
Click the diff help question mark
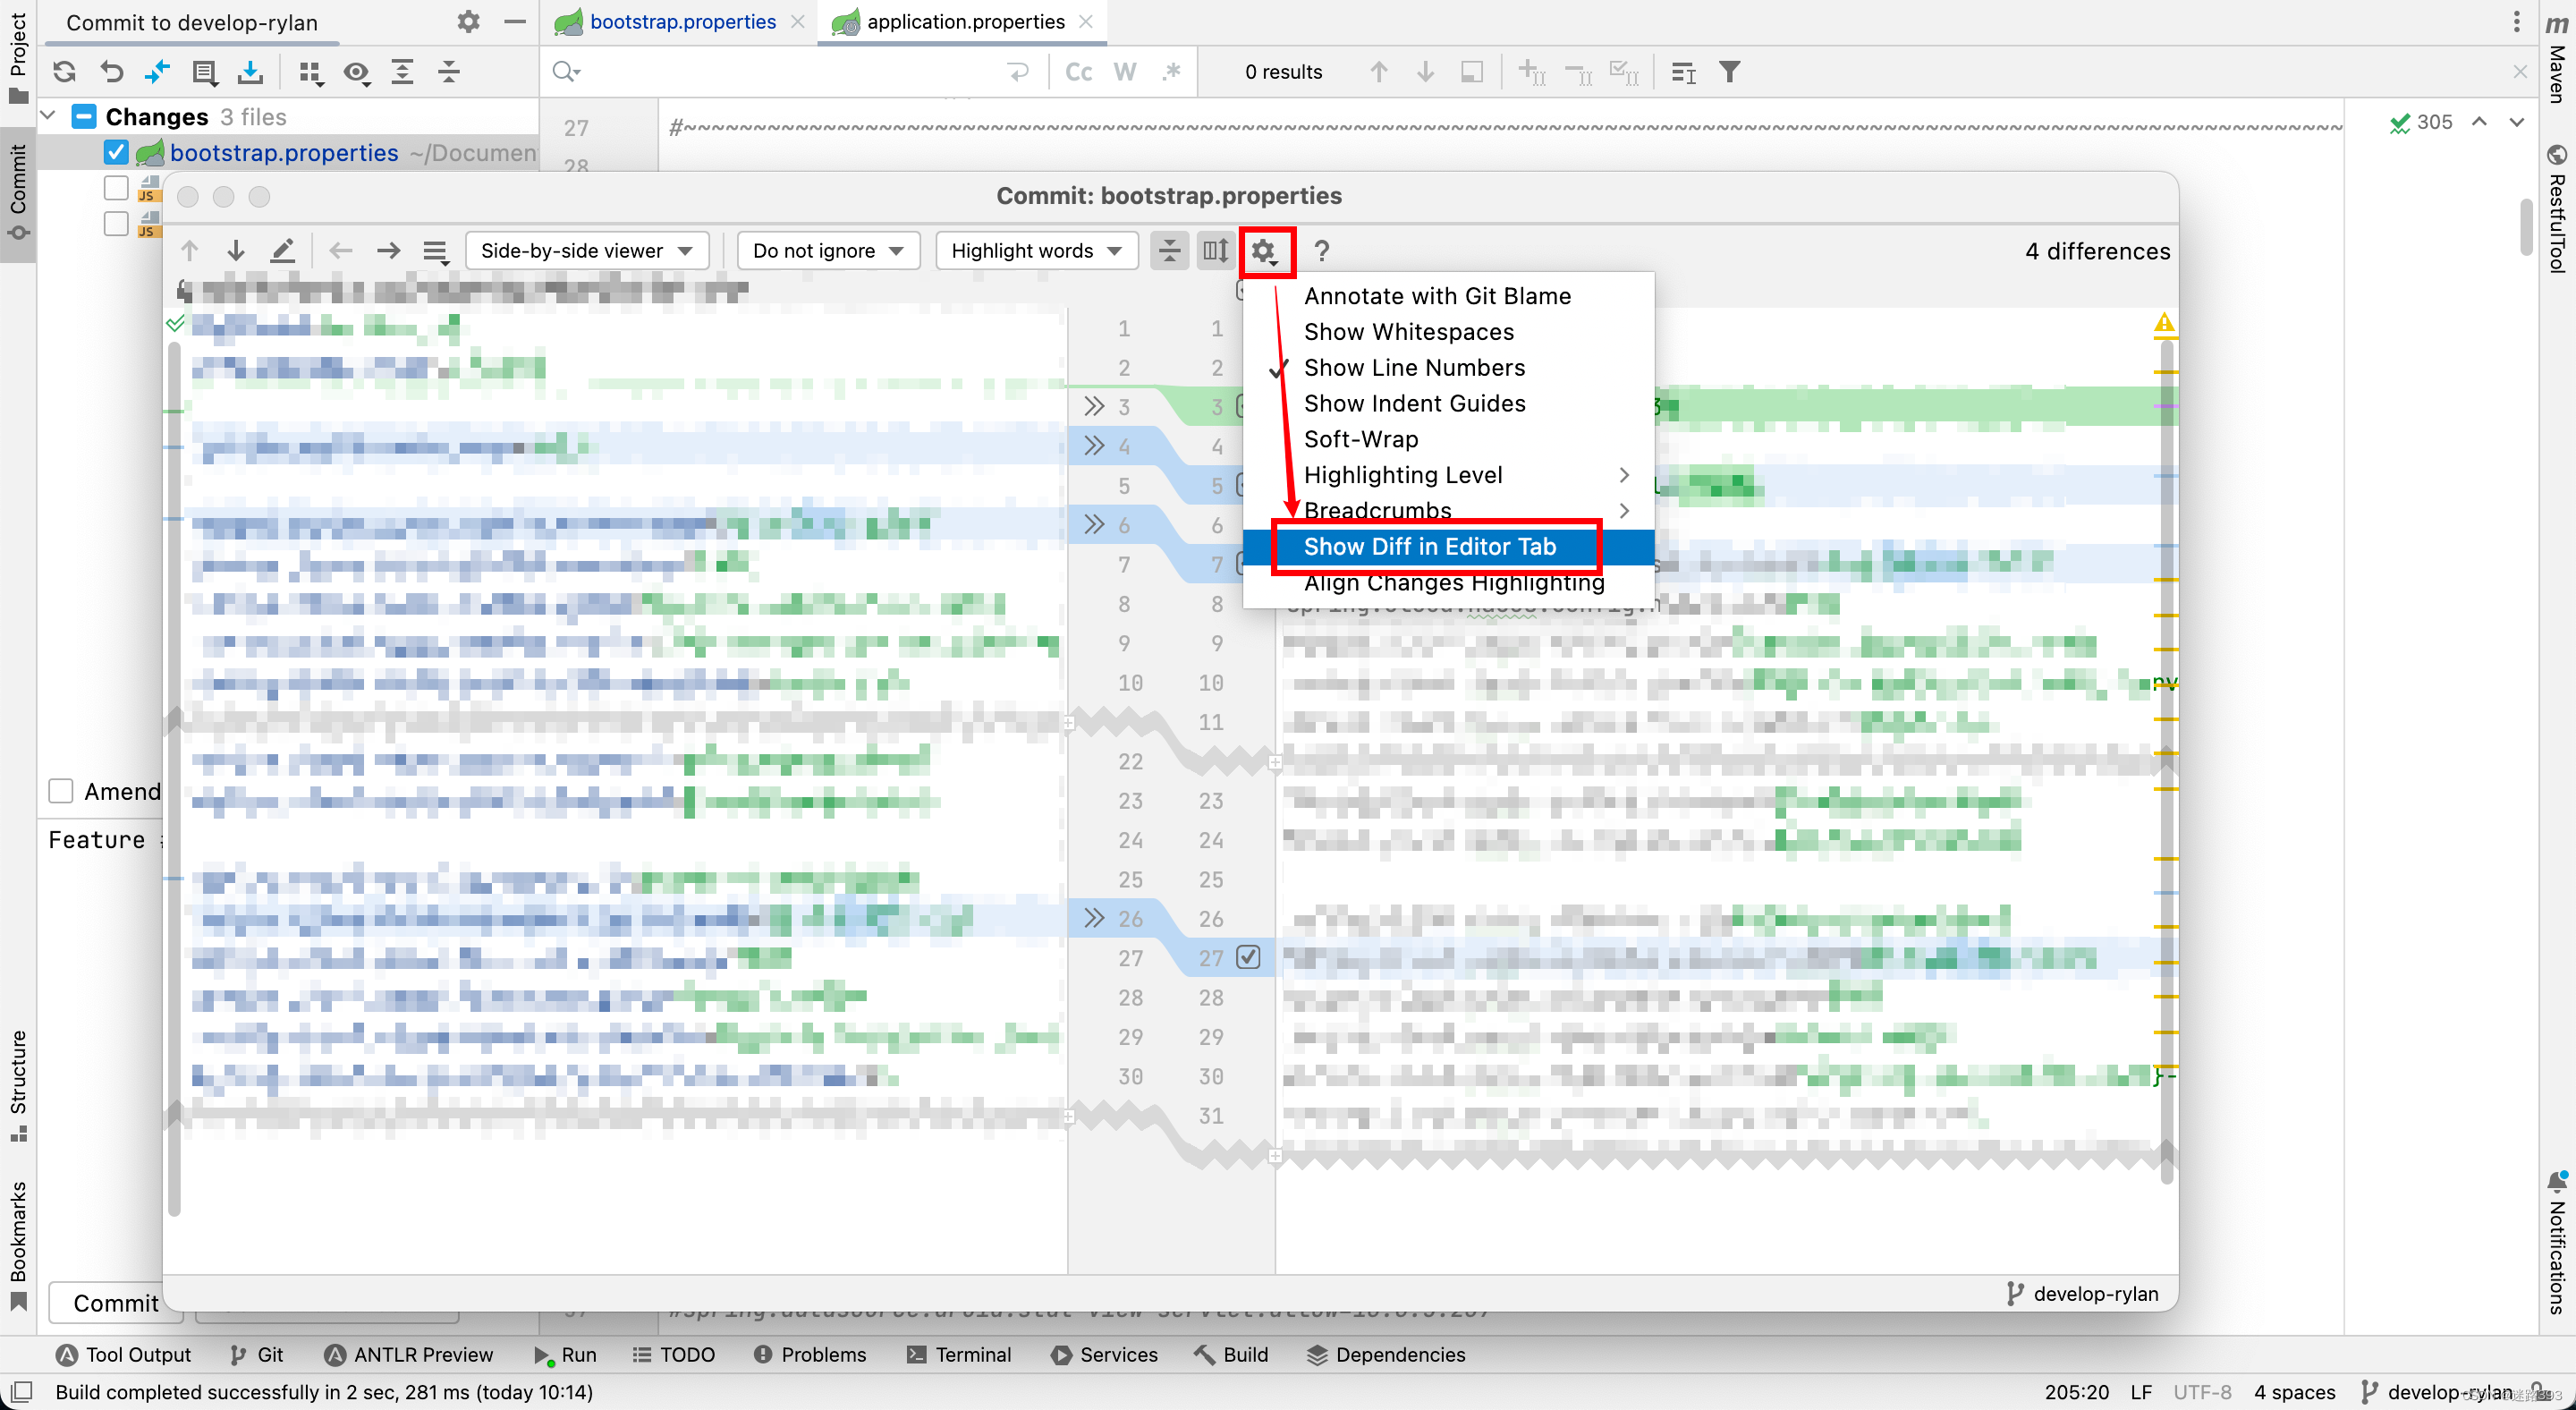click(x=1321, y=251)
